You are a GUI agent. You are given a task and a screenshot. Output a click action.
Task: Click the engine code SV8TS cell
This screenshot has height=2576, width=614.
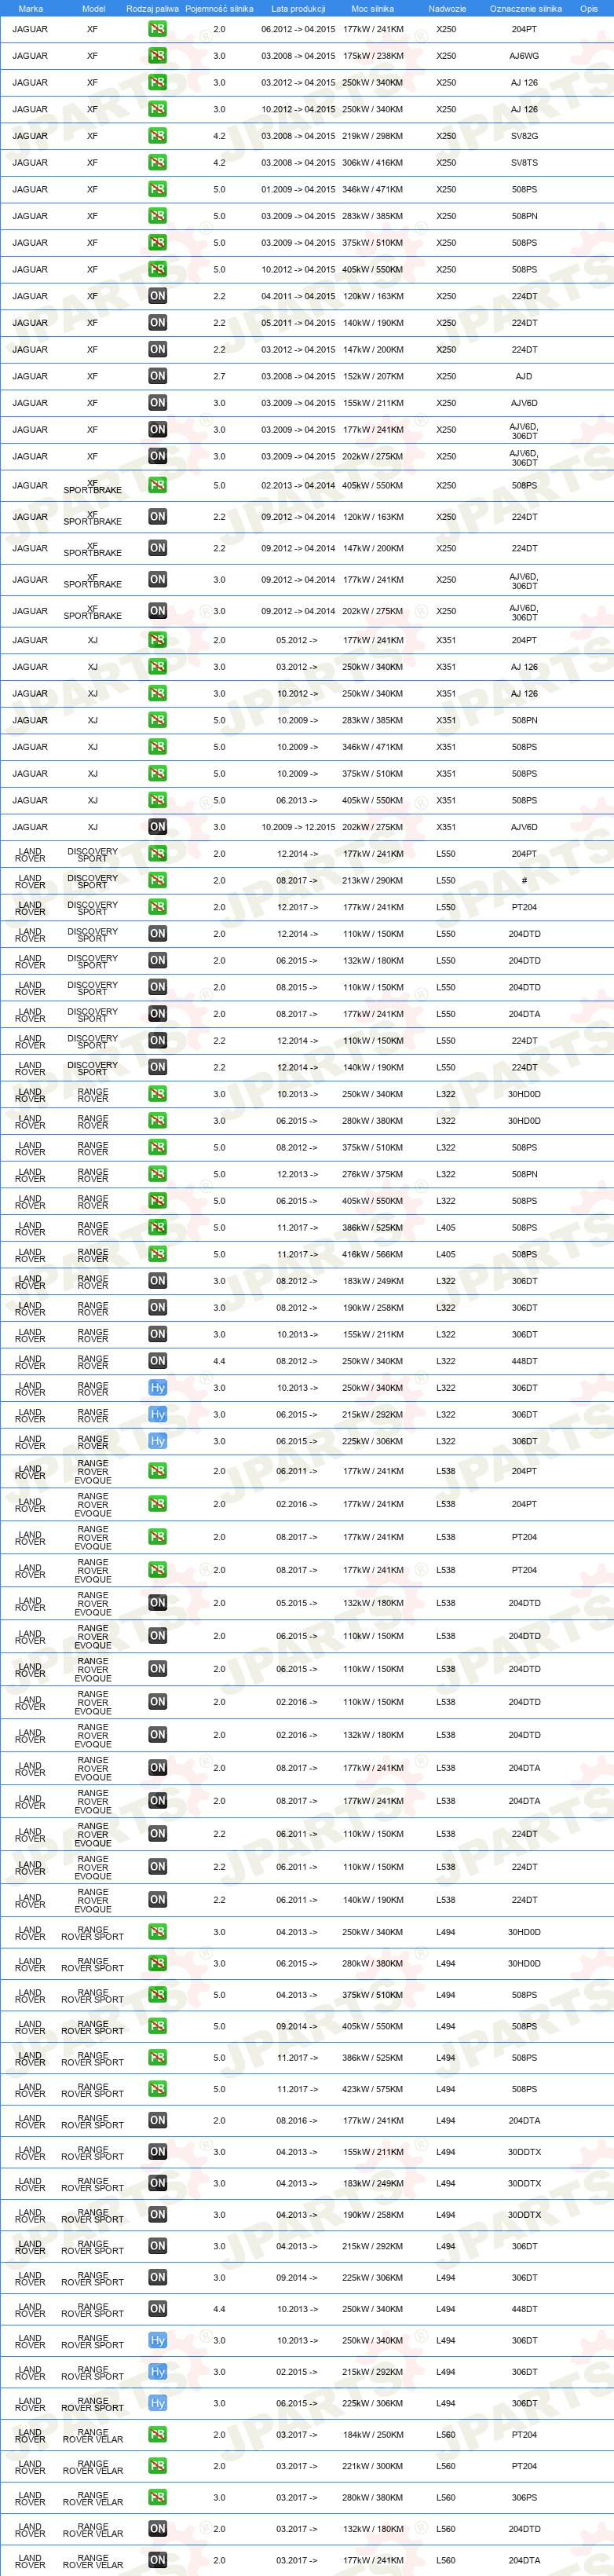click(x=524, y=162)
